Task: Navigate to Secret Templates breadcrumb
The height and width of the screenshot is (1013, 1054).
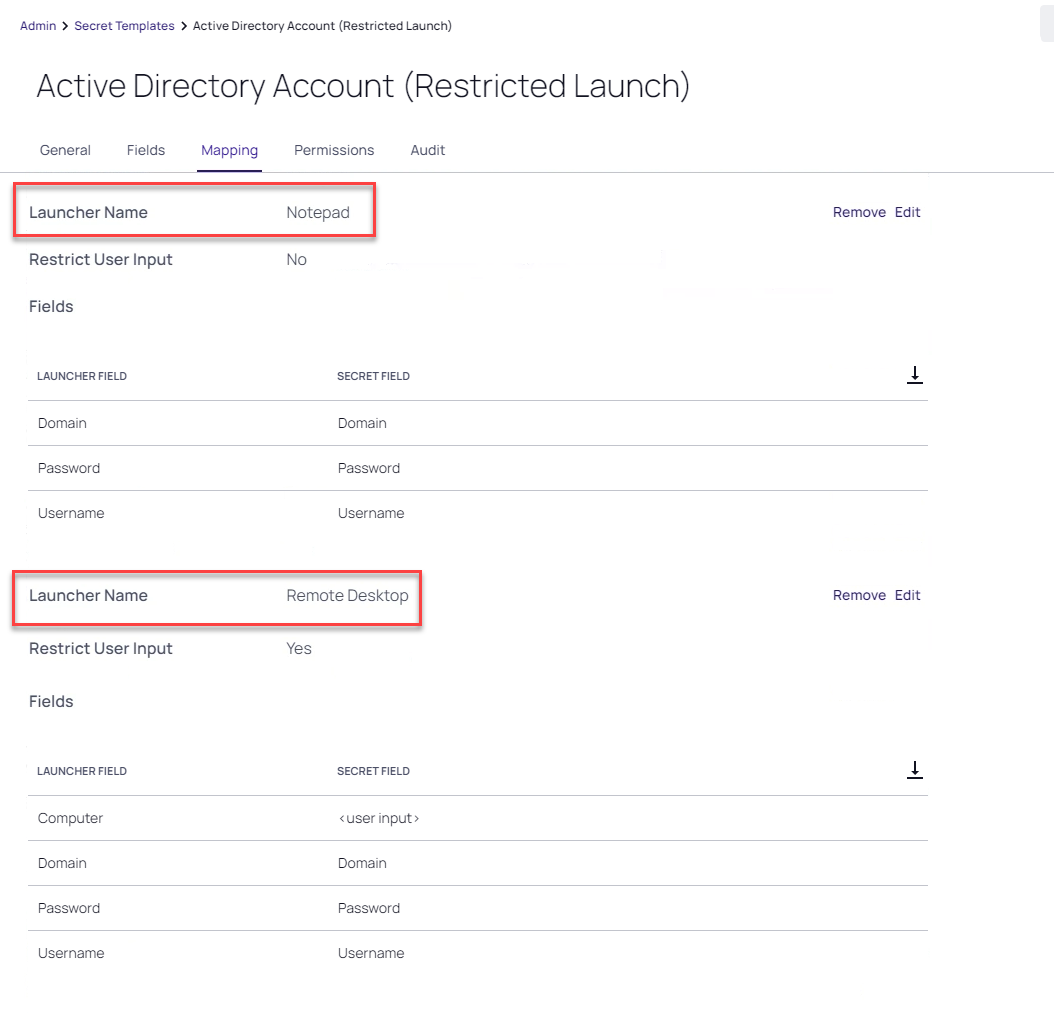Action: click(124, 26)
